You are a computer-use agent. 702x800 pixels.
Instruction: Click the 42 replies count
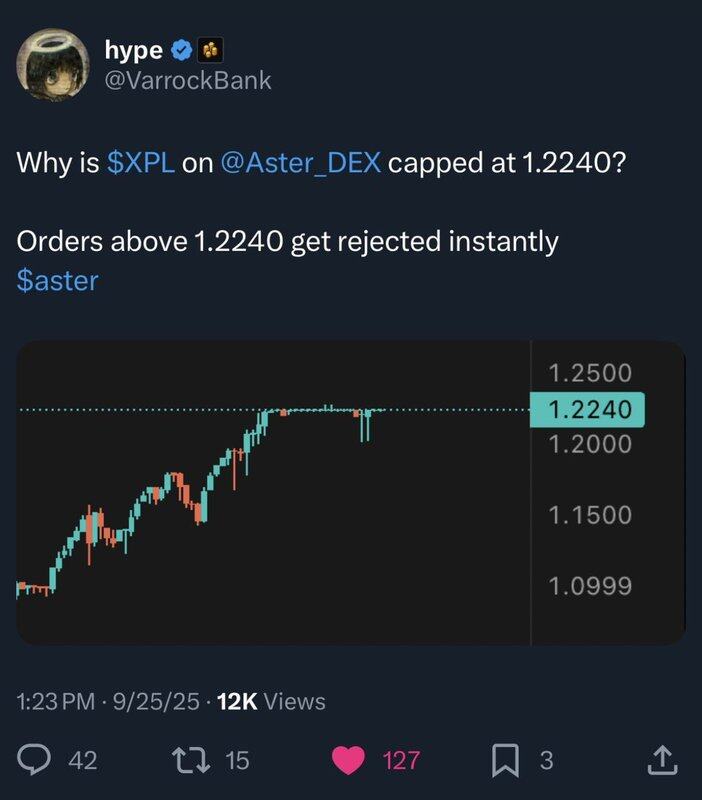click(83, 760)
